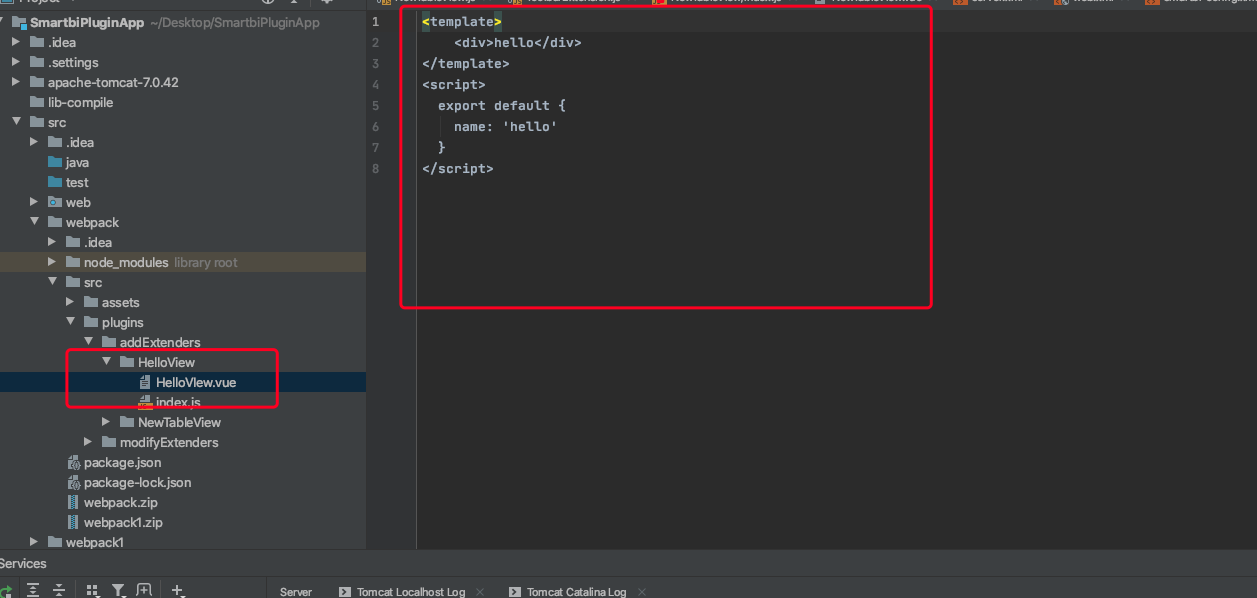Close the Tomcat Localhost Log tab
This screenshot has width=1257, height=598.
(480, 592)
